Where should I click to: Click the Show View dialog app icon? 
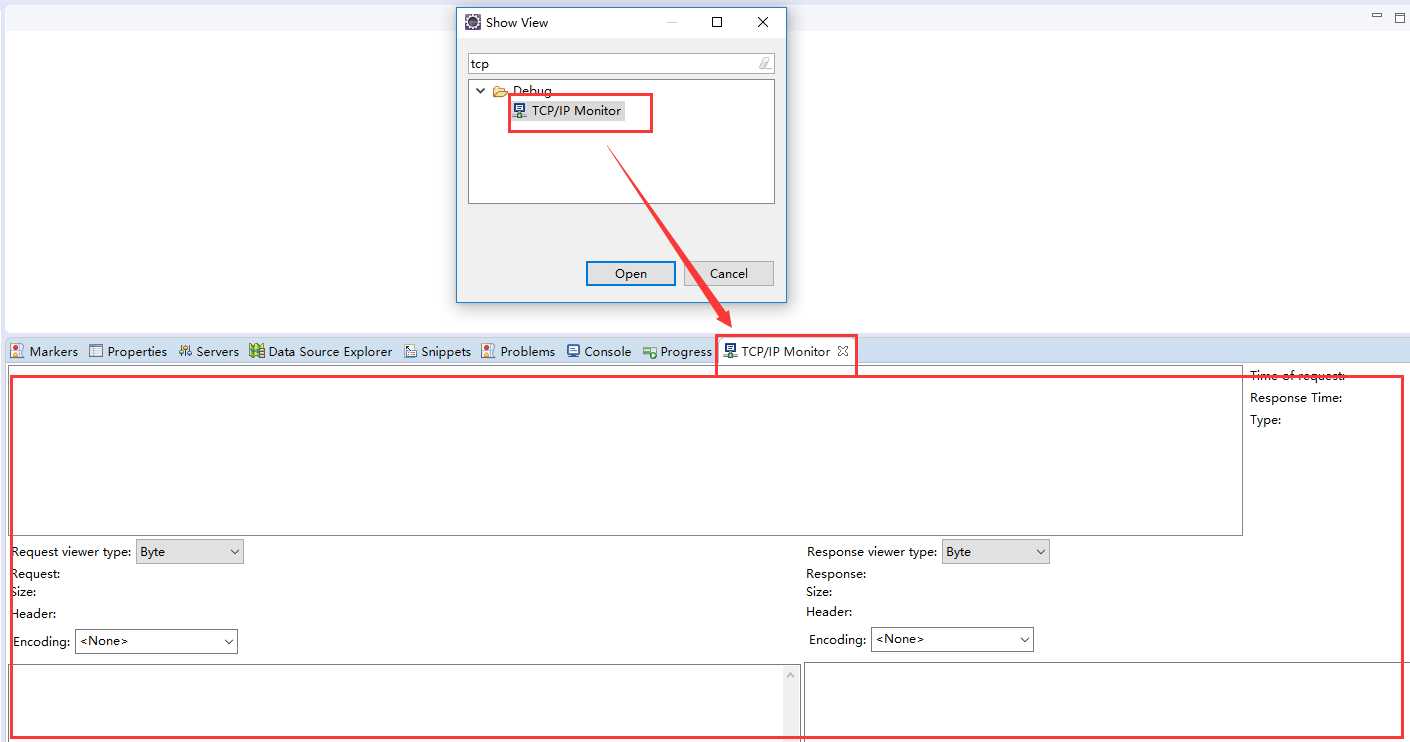pyautogui.click(x=473, y=22)
